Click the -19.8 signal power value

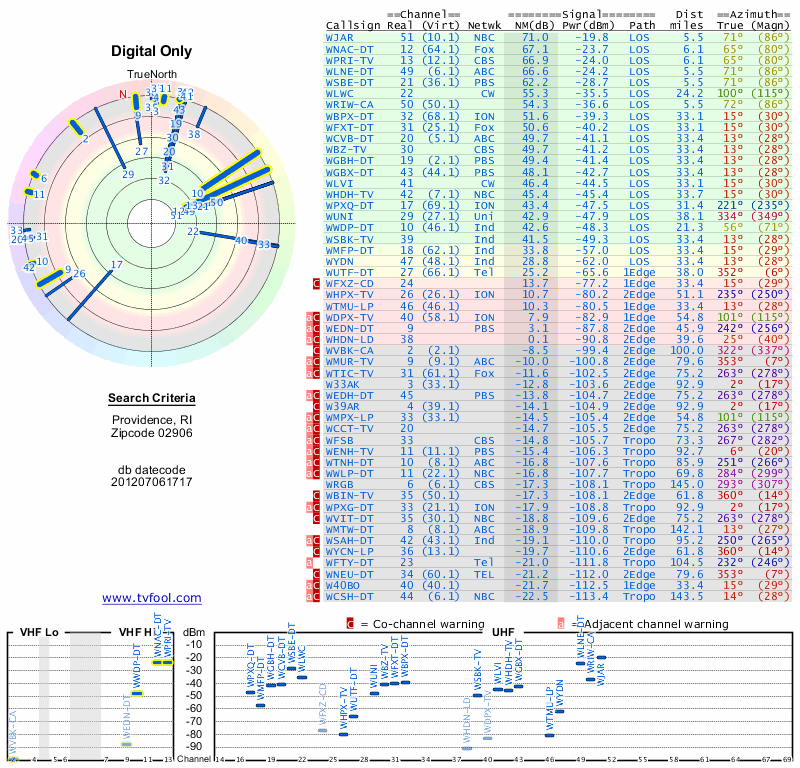click(592, 38)
